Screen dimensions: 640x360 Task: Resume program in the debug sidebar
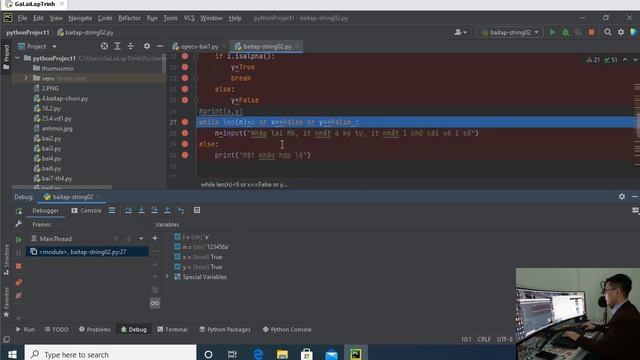coord(19,240)
